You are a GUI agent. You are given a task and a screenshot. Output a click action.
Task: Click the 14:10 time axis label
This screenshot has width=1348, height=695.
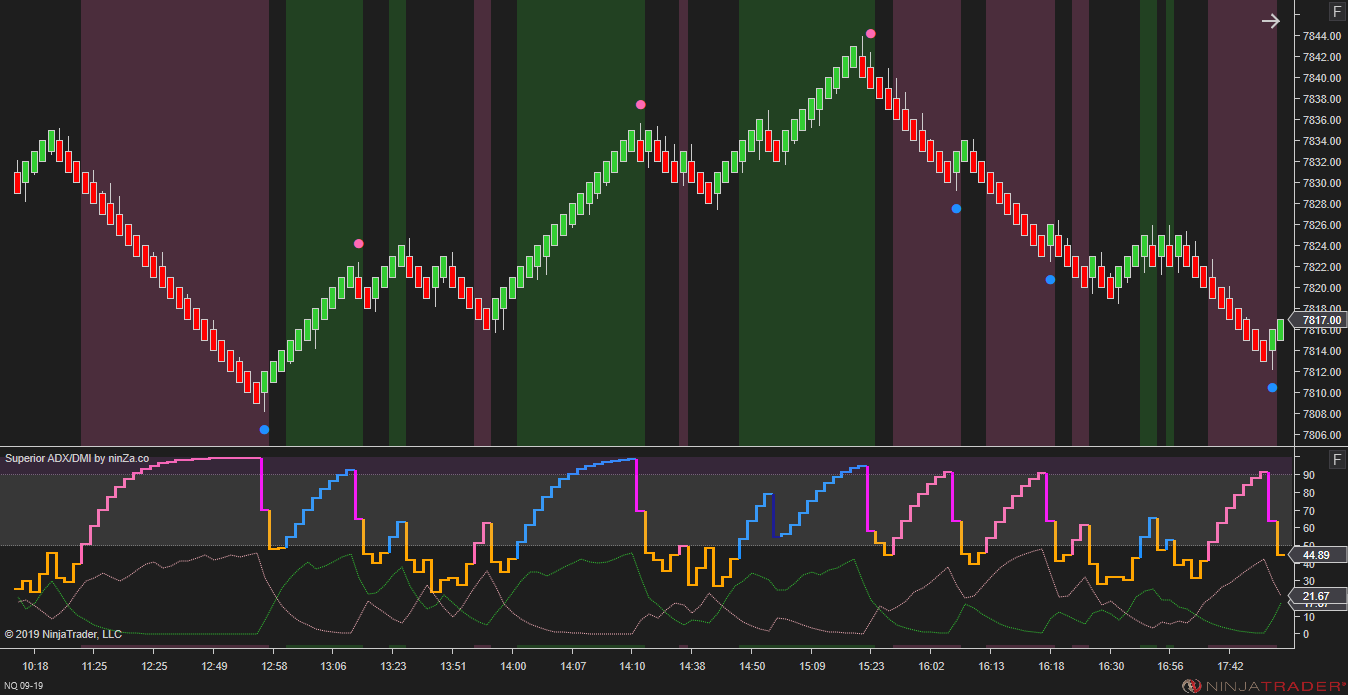coord(631,666)
